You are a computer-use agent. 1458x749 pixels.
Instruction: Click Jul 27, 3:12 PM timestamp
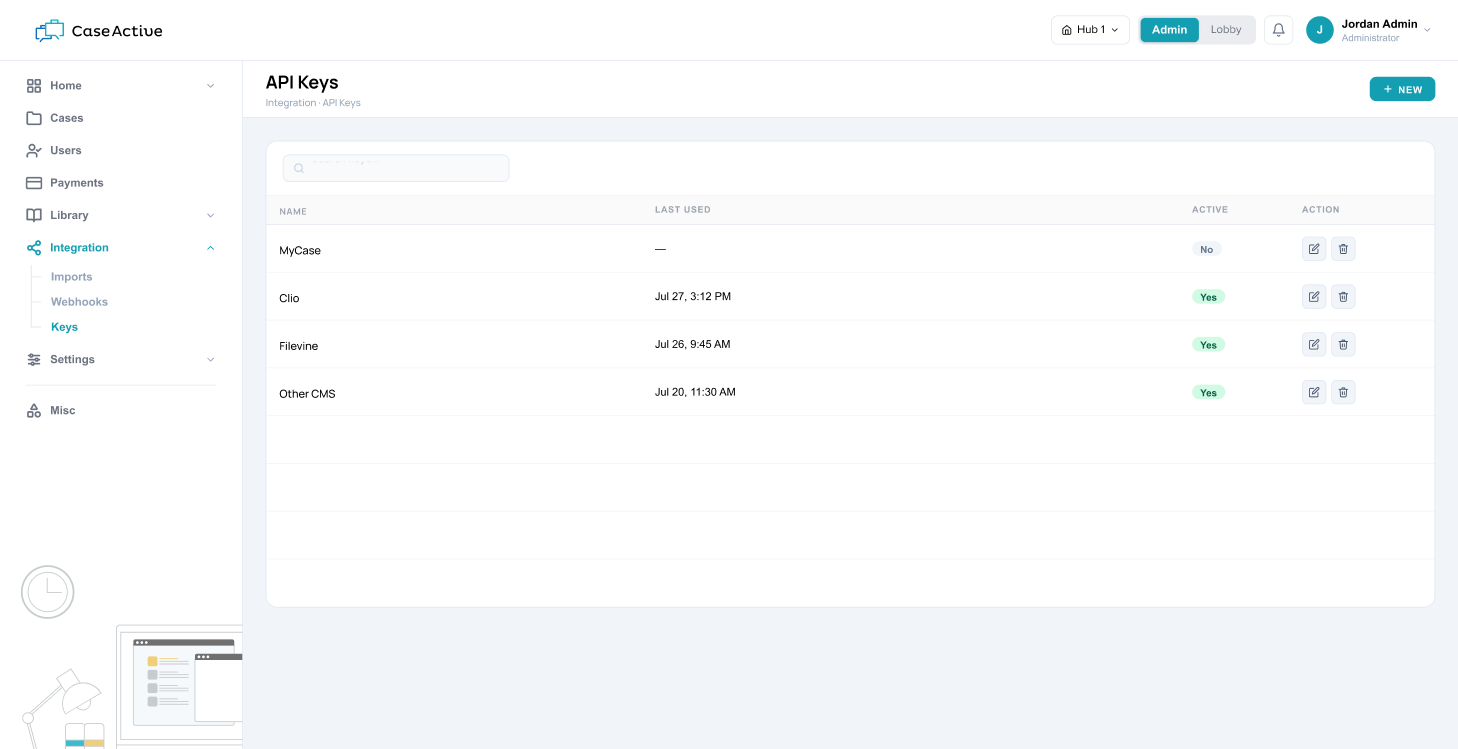pos(693,297)
